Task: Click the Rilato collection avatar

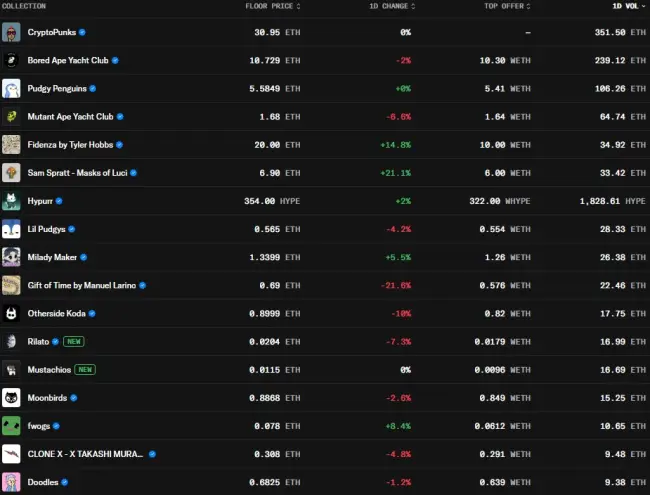Action: (11, 342)
